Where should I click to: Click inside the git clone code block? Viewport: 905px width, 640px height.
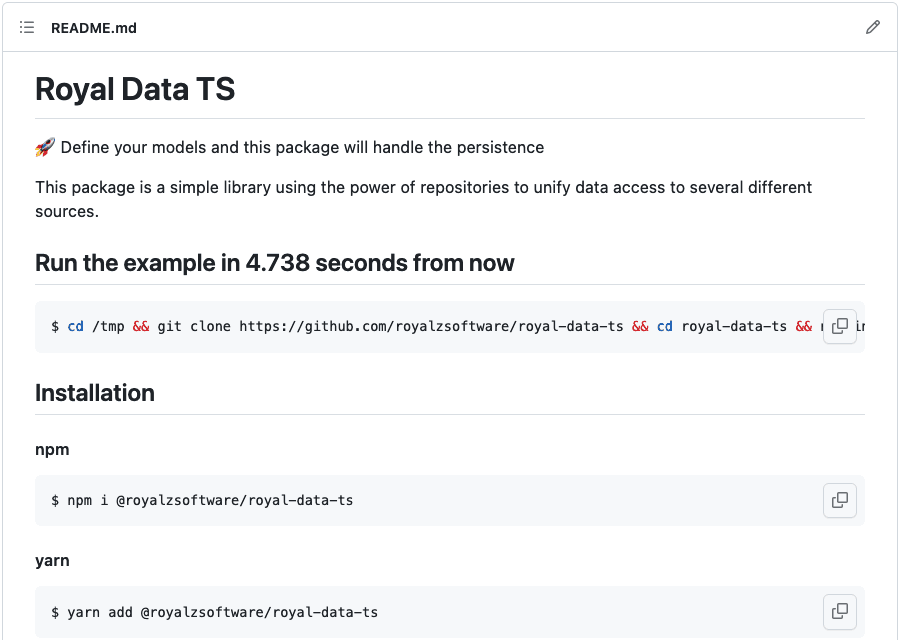pos(450,327)
